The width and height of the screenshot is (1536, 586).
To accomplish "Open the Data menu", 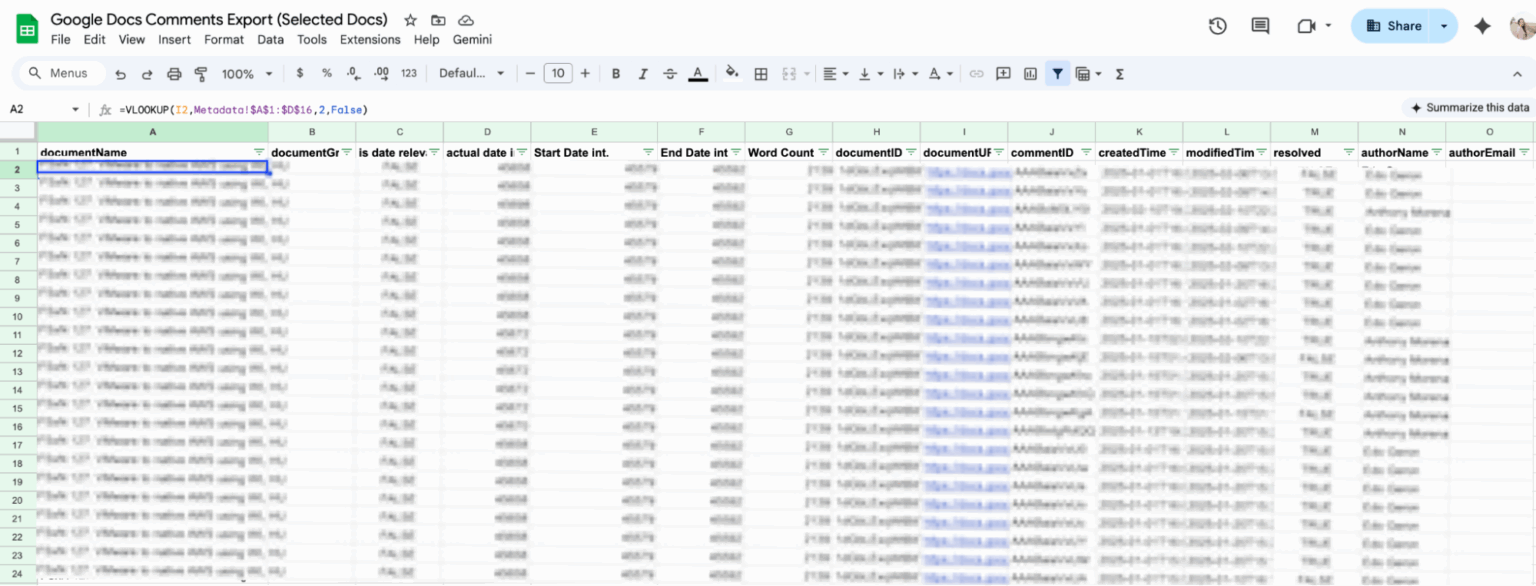I will click(270, 40).
